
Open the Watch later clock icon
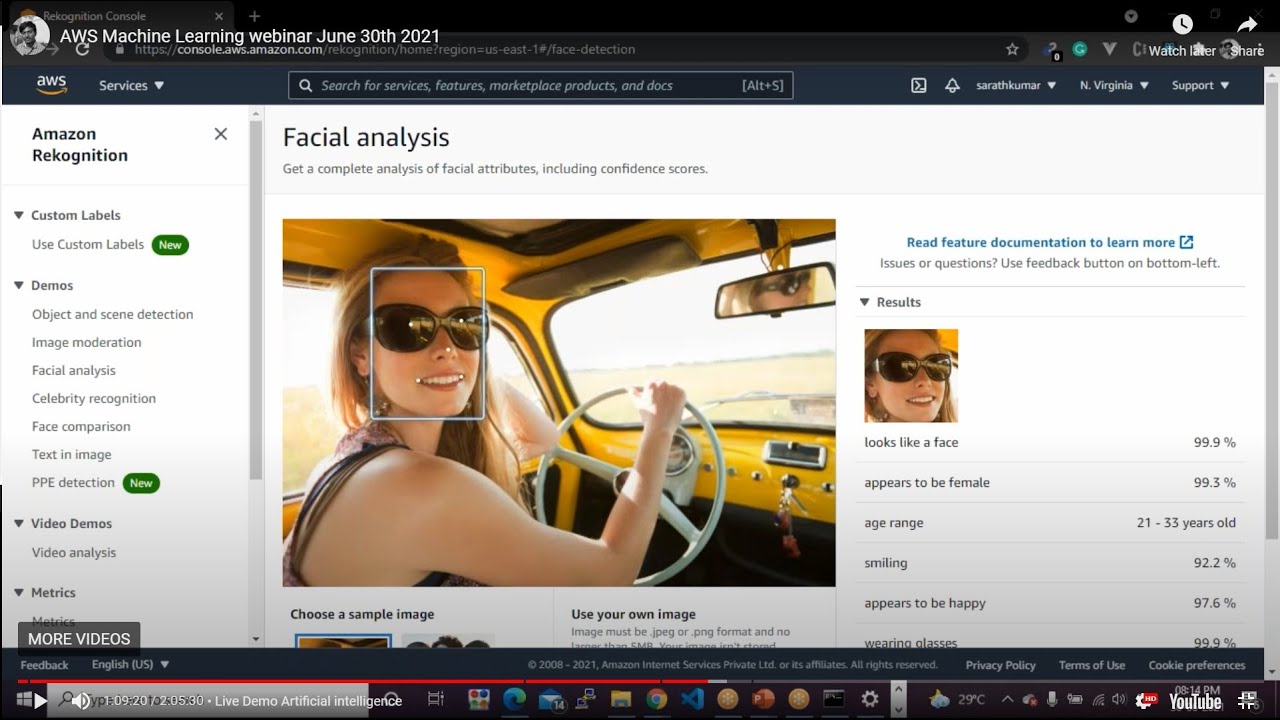pyautogui.click(x=1182, y=25)
